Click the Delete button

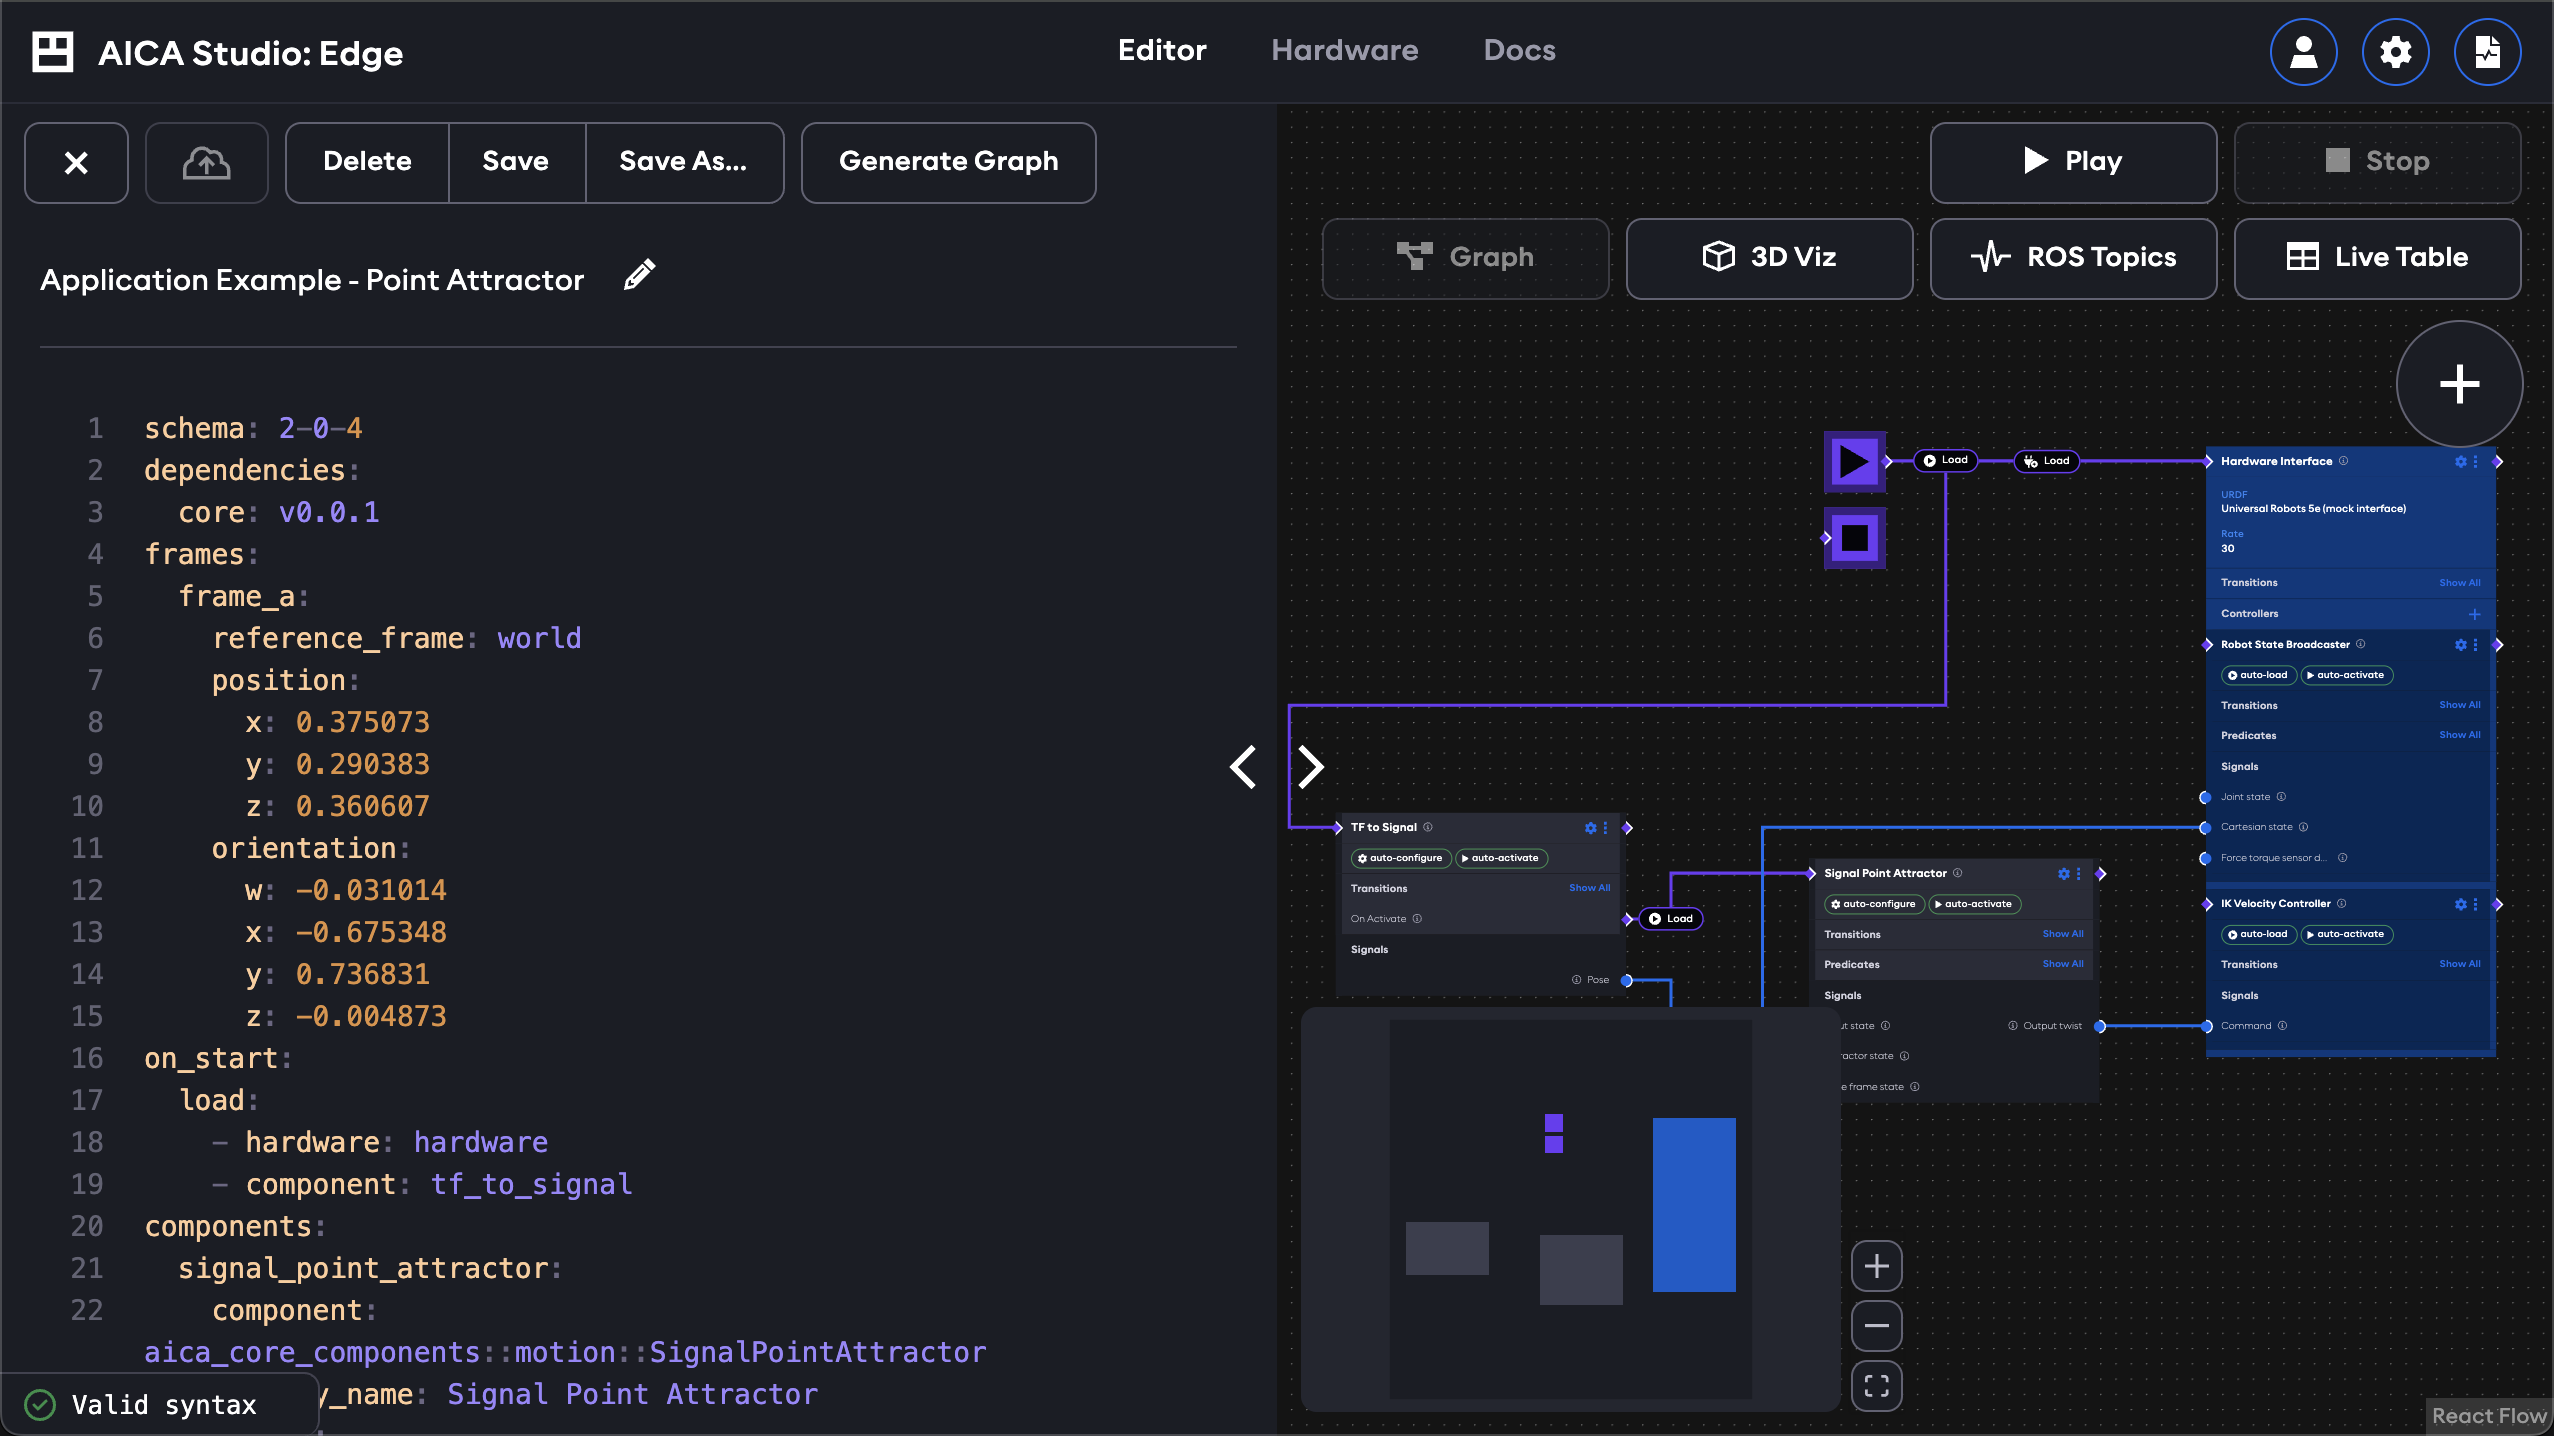pyautogui.click(x=367, y=163)
